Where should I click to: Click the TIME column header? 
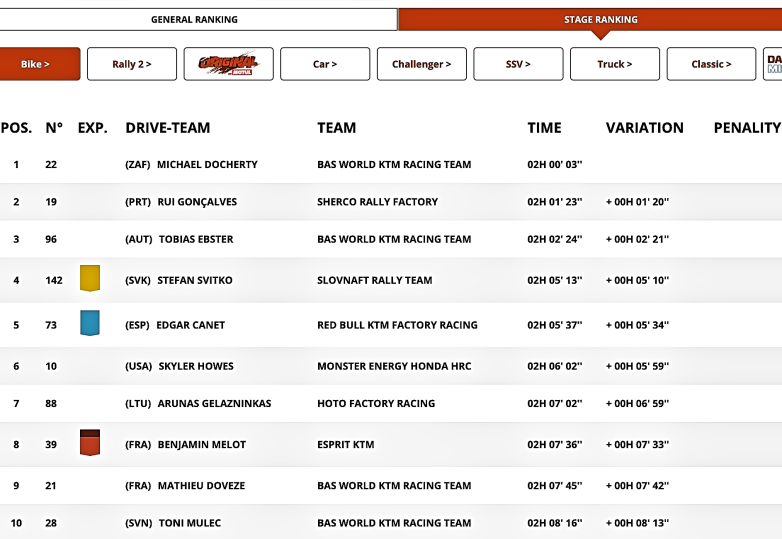(544, 128)
